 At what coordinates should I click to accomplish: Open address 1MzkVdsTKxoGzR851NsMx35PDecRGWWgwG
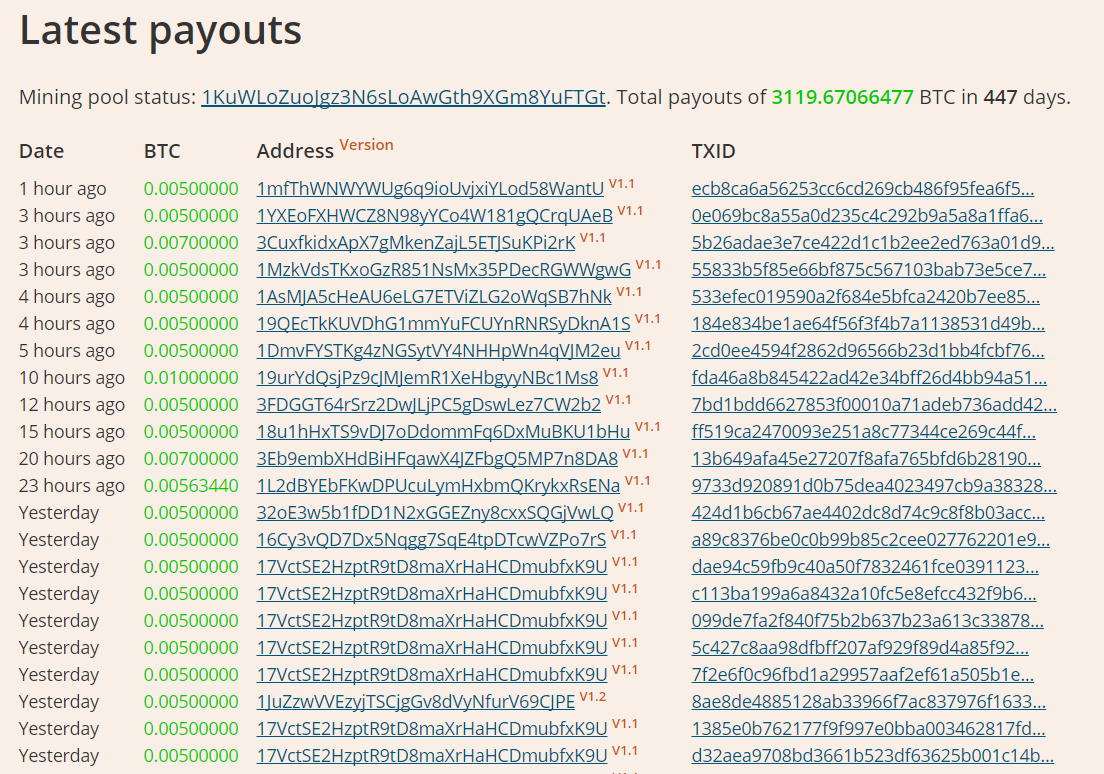click(x=444, y=270)
